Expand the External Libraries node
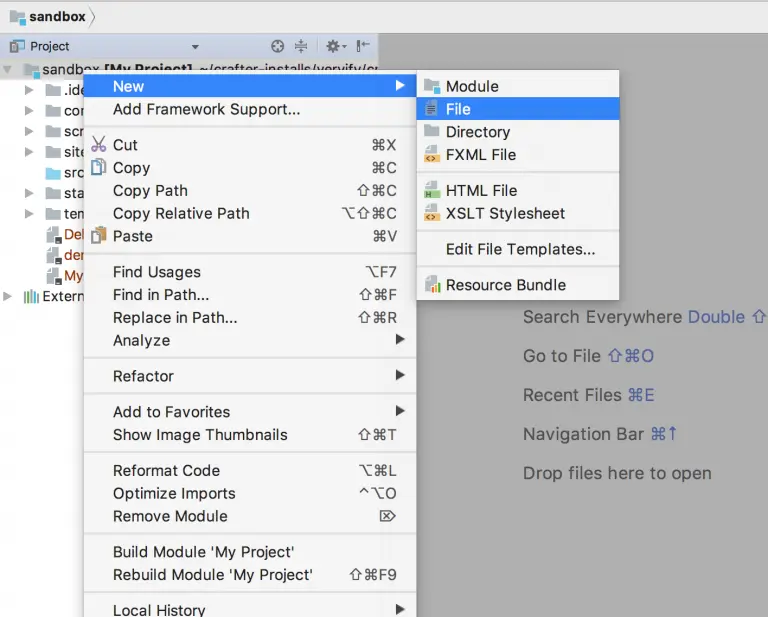The height and width of the screenshot is (617, 768). pos(9,296)
